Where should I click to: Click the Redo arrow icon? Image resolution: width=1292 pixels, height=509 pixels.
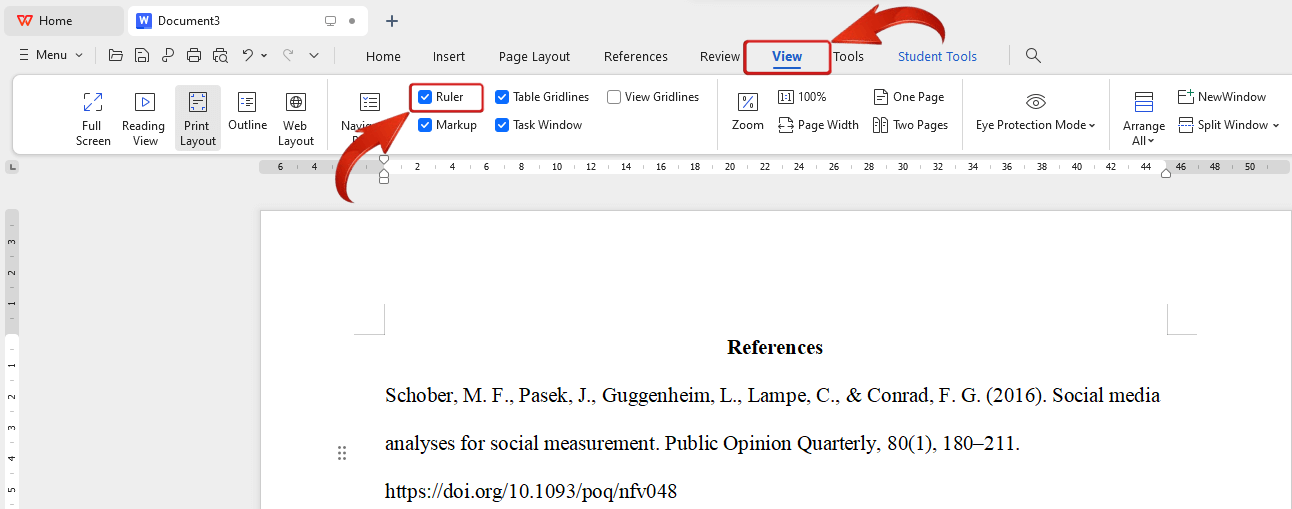(288, 55)
